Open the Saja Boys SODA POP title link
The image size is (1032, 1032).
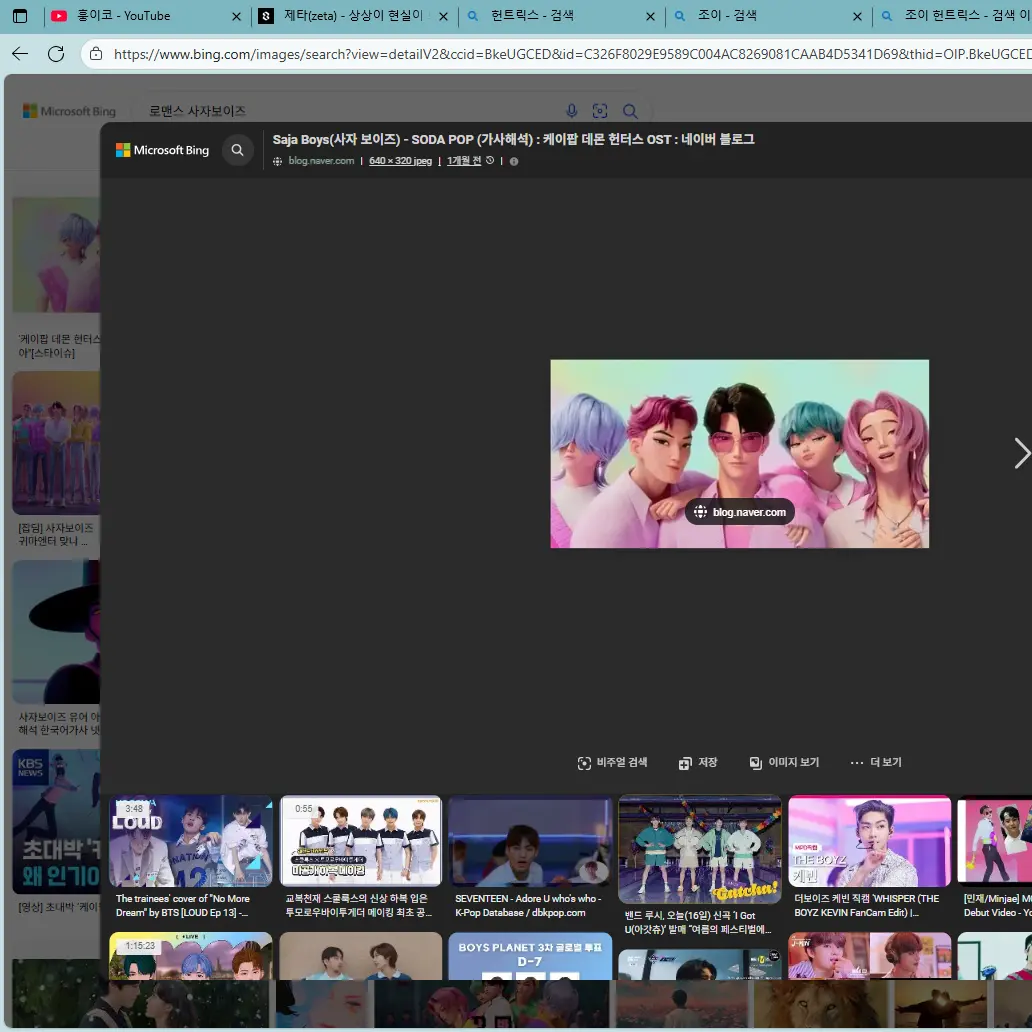(x=513, y=139)
